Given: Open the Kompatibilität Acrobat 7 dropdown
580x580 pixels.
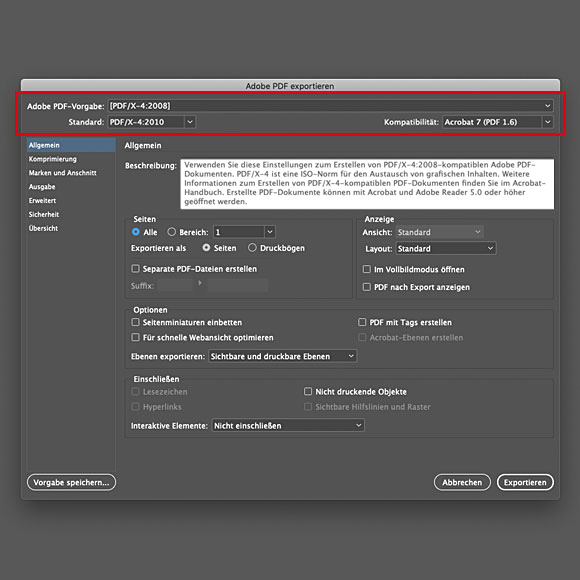Looking at the screenshot, I should (498, 122).
